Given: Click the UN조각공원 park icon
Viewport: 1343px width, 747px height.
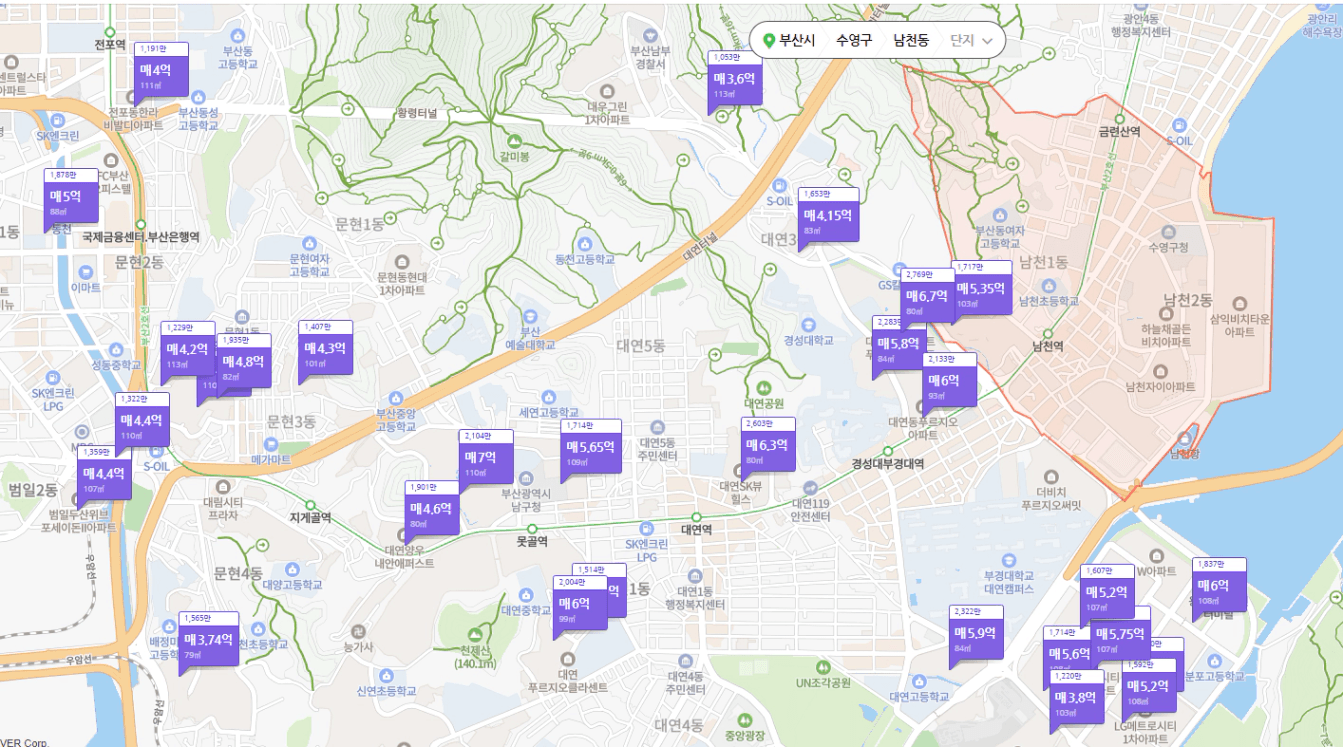Looking at the screenshot, I should 823,667.
